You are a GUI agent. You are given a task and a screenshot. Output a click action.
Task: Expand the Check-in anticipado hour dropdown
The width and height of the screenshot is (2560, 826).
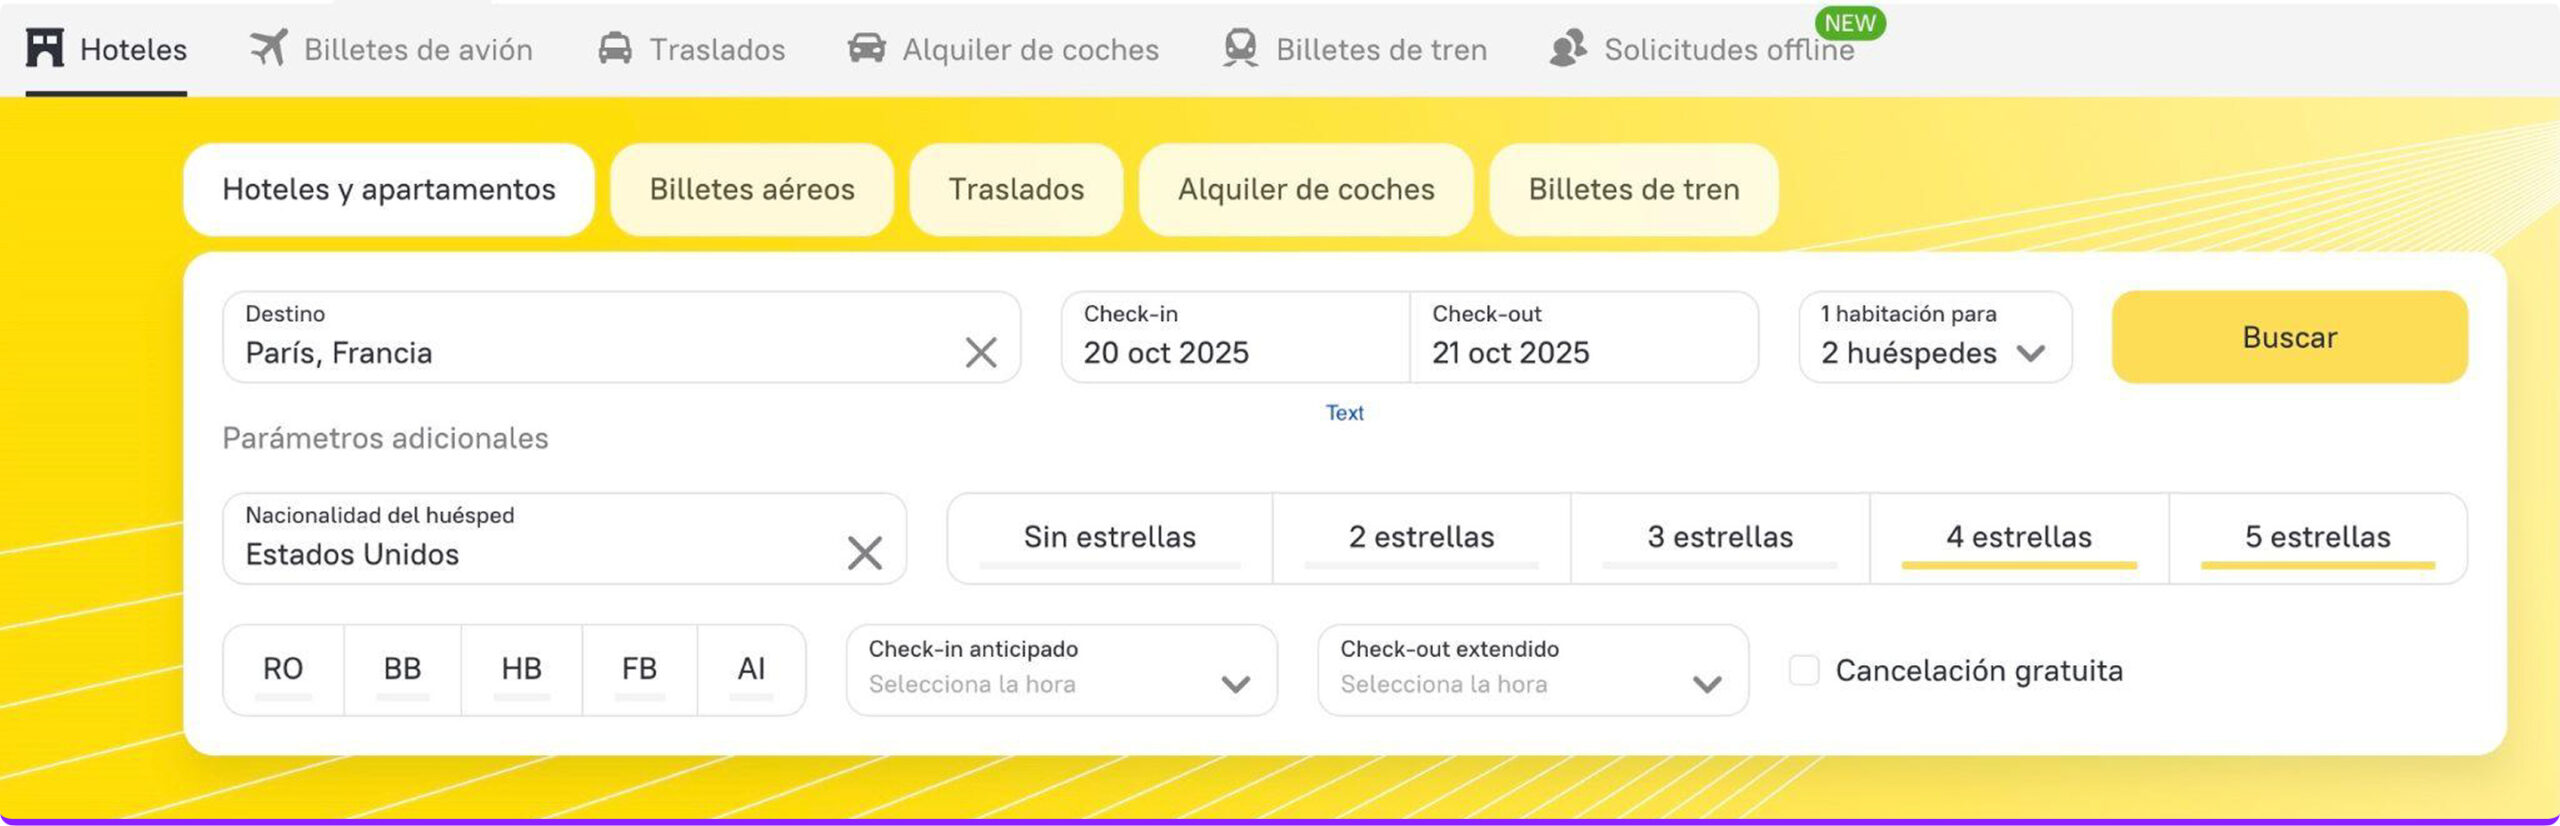pos(1061,669)
